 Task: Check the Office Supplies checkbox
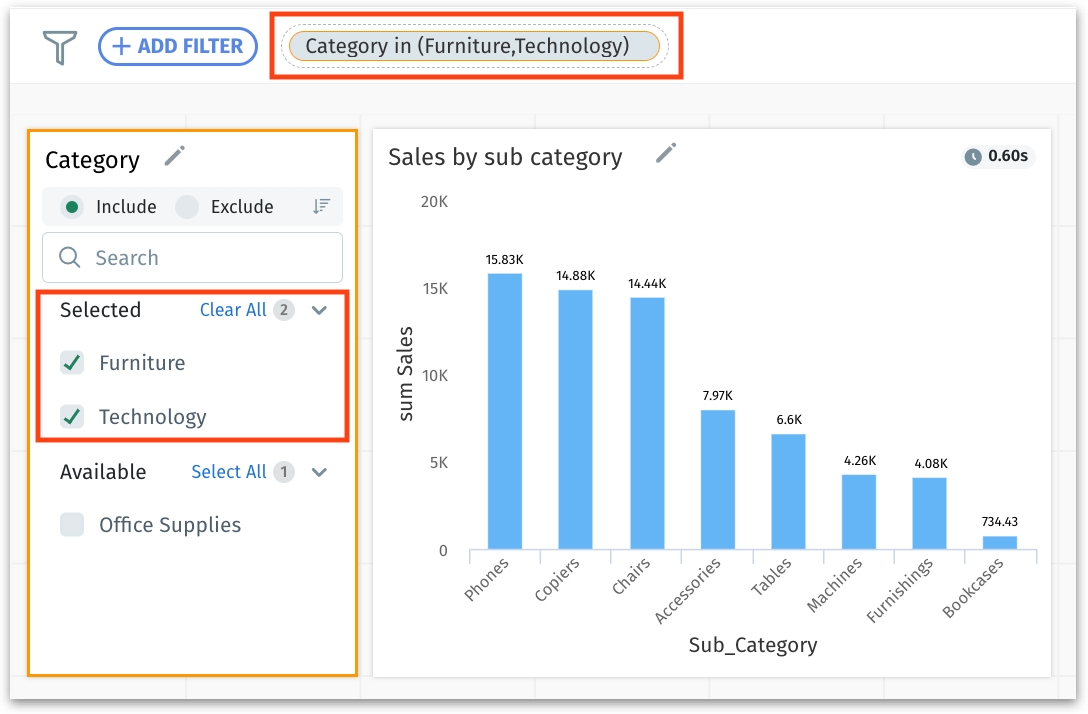(72, 525)
